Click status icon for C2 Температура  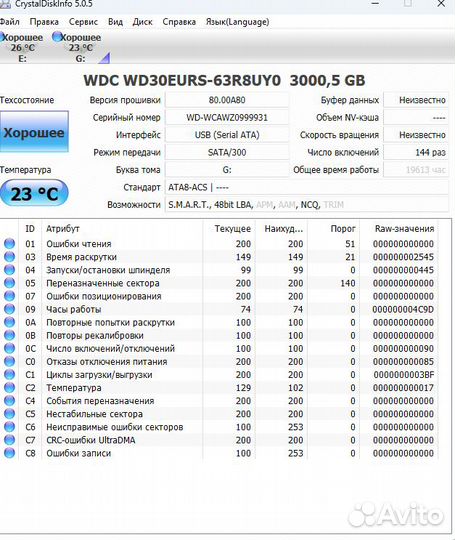9,387
